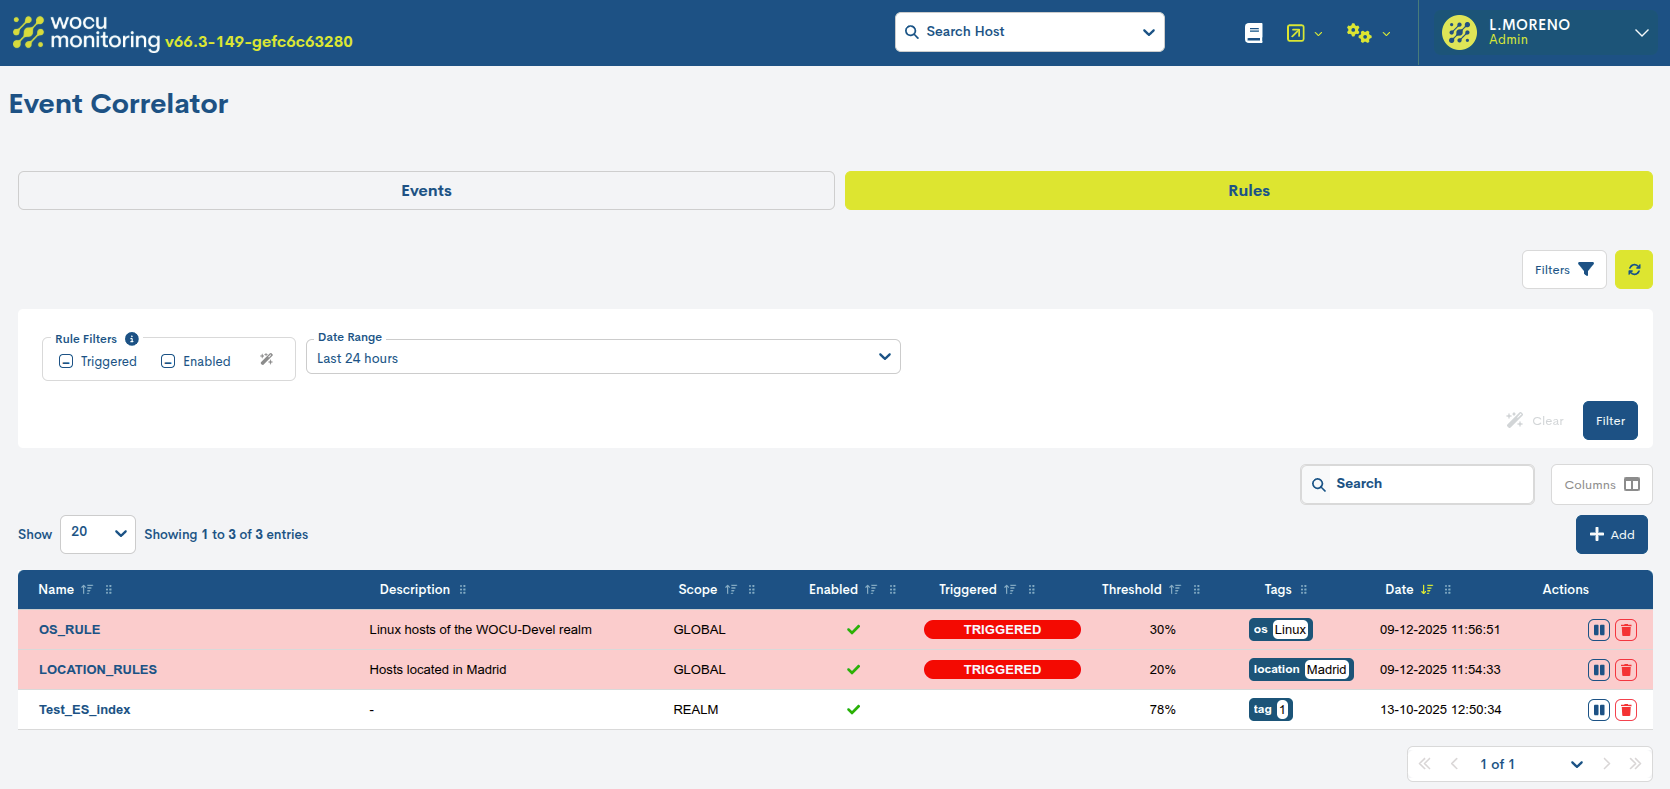Toggle the Filters panel button
The width and height of the screenshot is (1670, 789).
[1563, 270]
